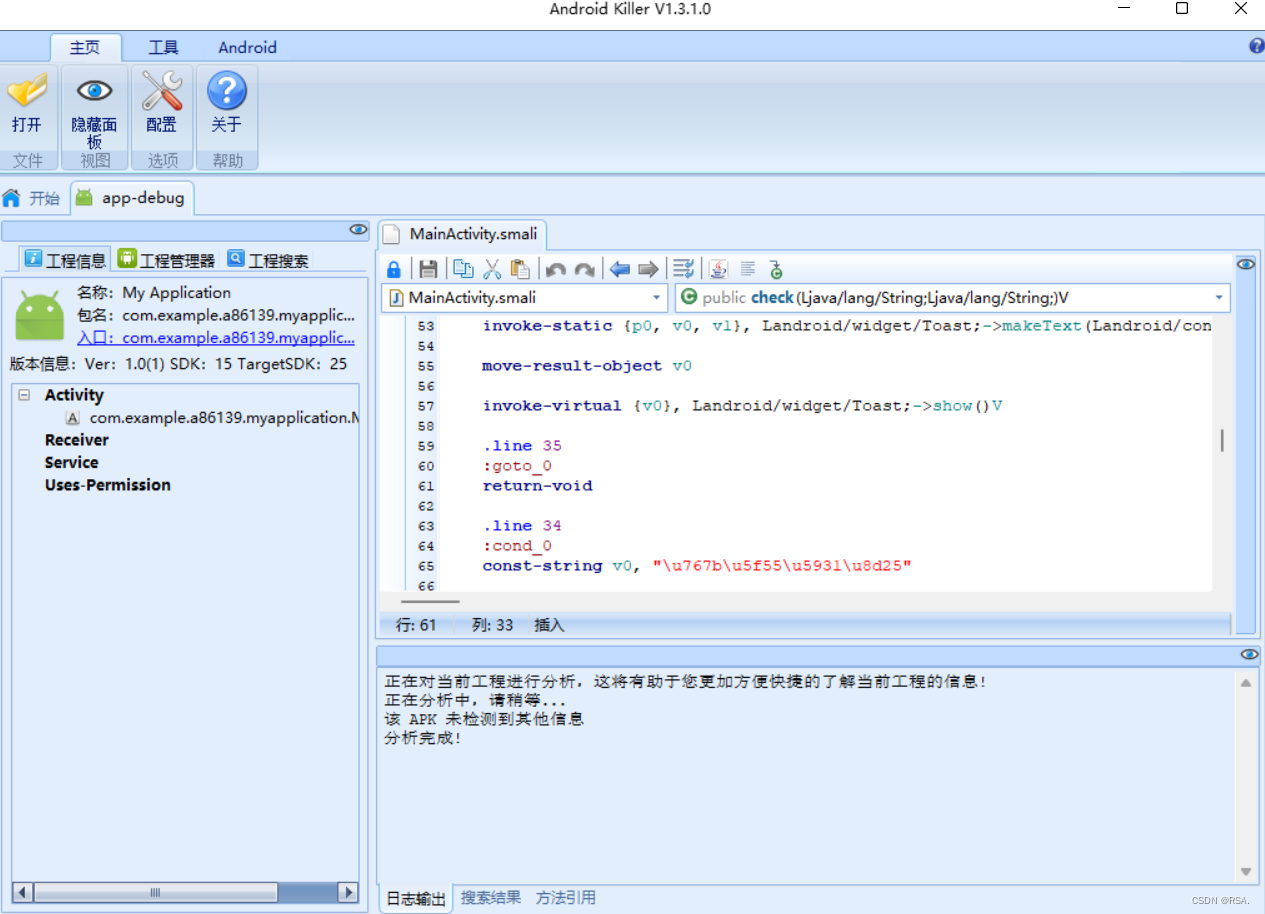
Task: Click the word wrap lines icon
Action: point(684,269)
